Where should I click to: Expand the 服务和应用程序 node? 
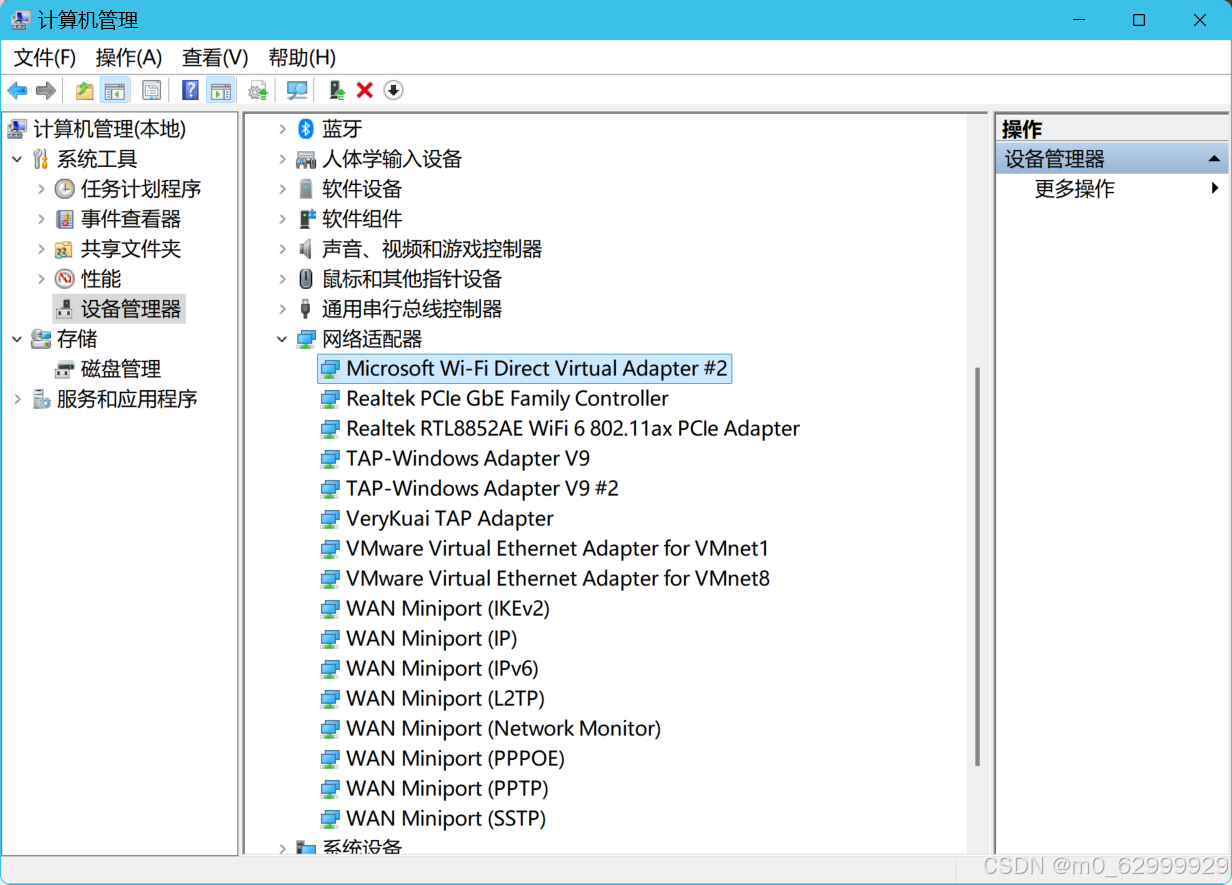[x=17, y=399]
